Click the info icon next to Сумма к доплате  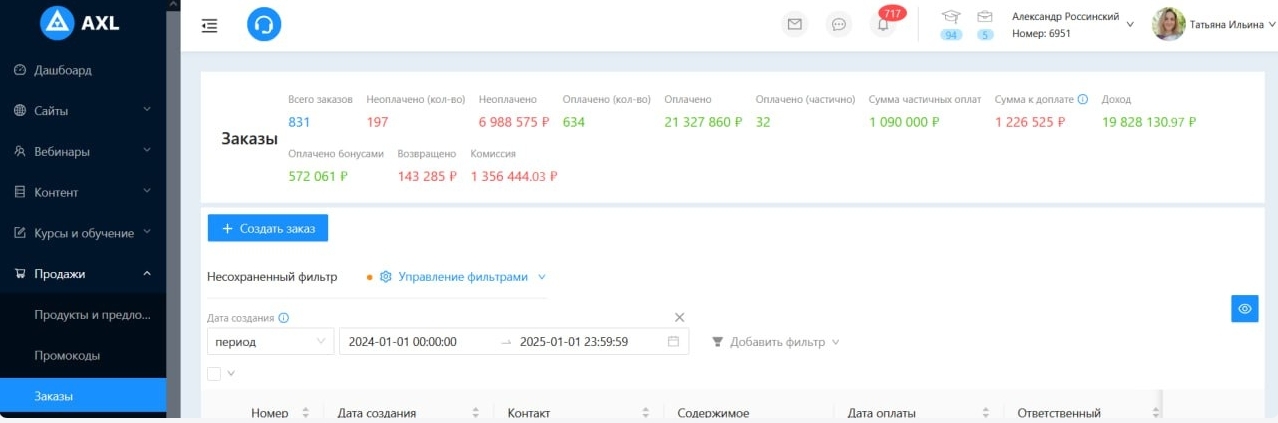coord(1083,100)
